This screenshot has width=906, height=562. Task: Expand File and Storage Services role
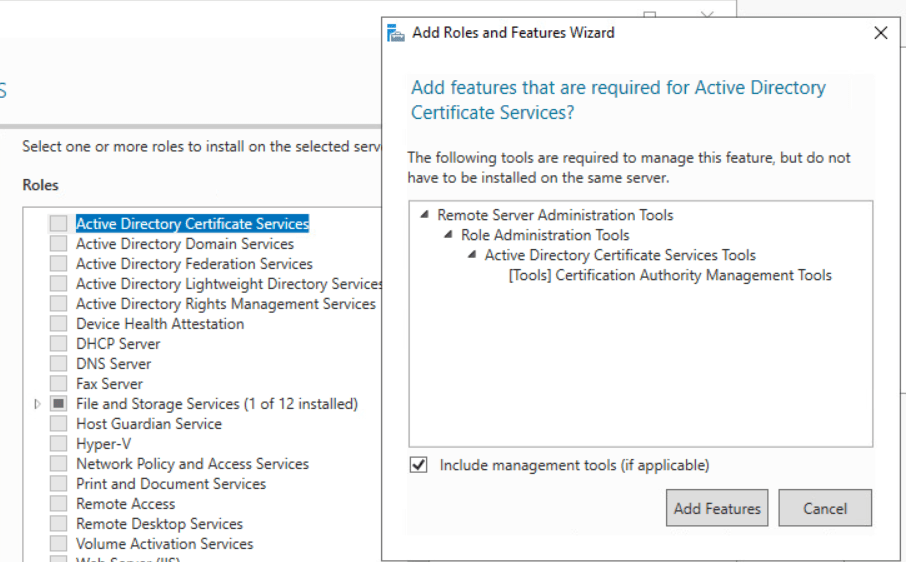[38, 404]
